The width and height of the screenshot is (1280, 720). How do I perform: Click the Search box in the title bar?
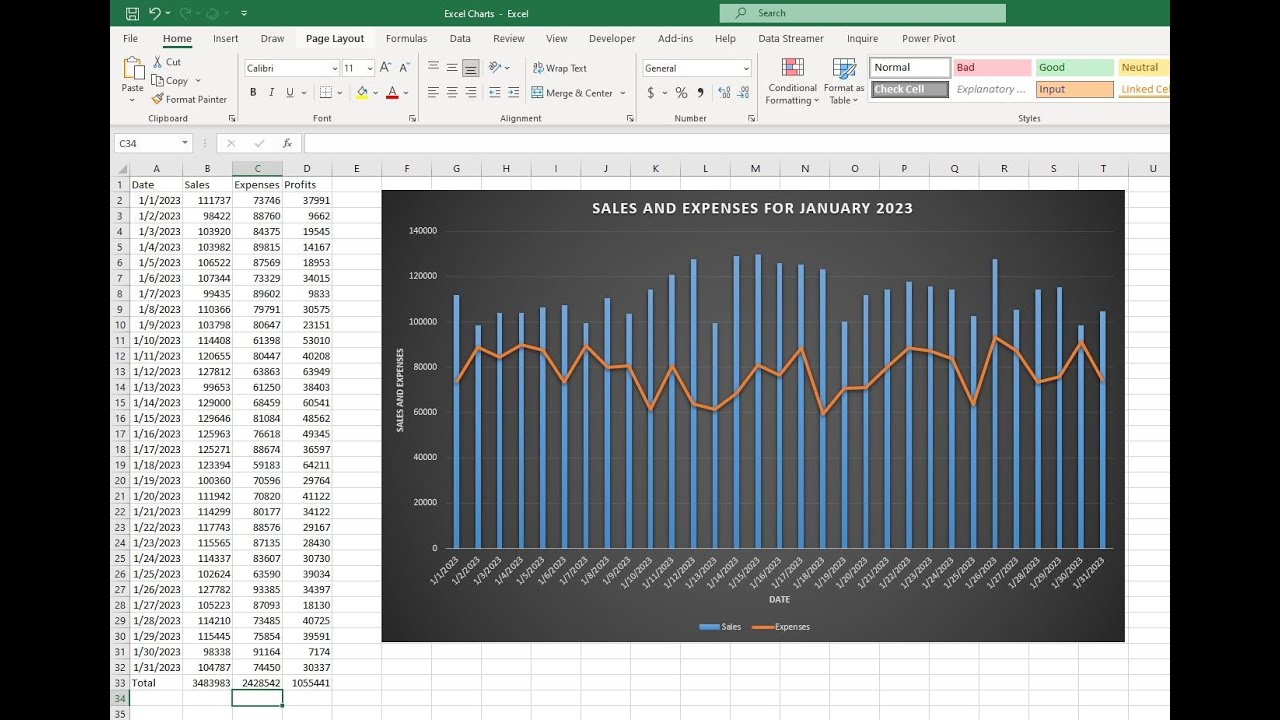[863, 13]
